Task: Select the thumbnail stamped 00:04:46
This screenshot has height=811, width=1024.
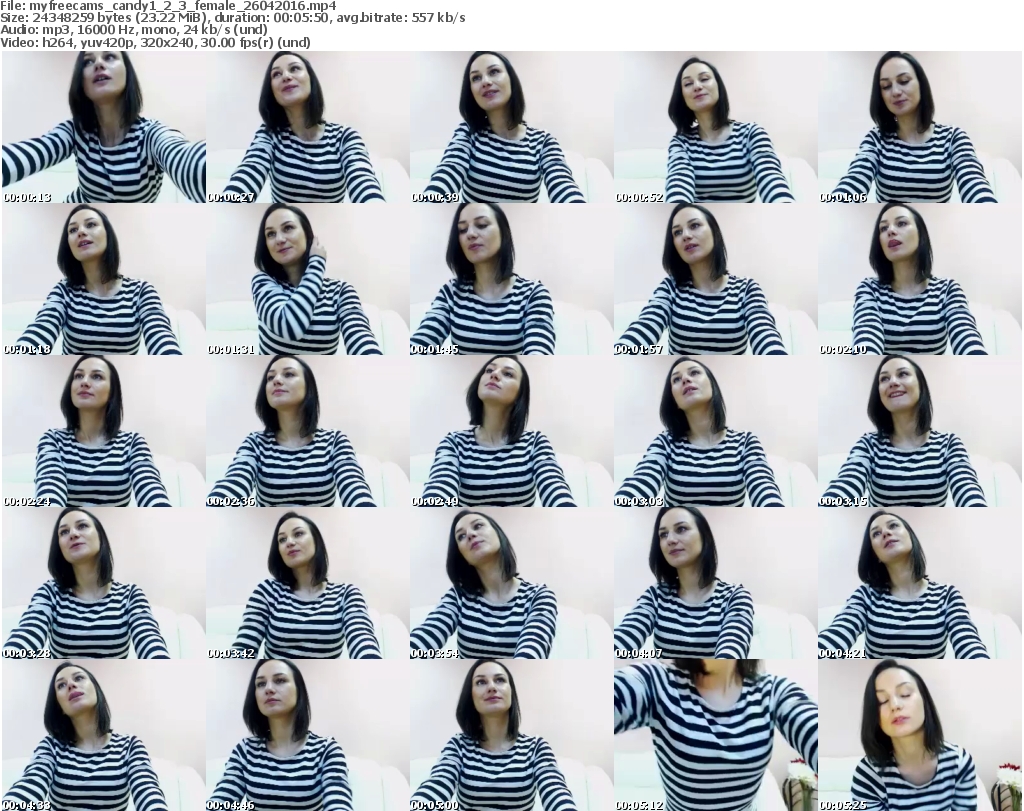Action: [308, 735]
